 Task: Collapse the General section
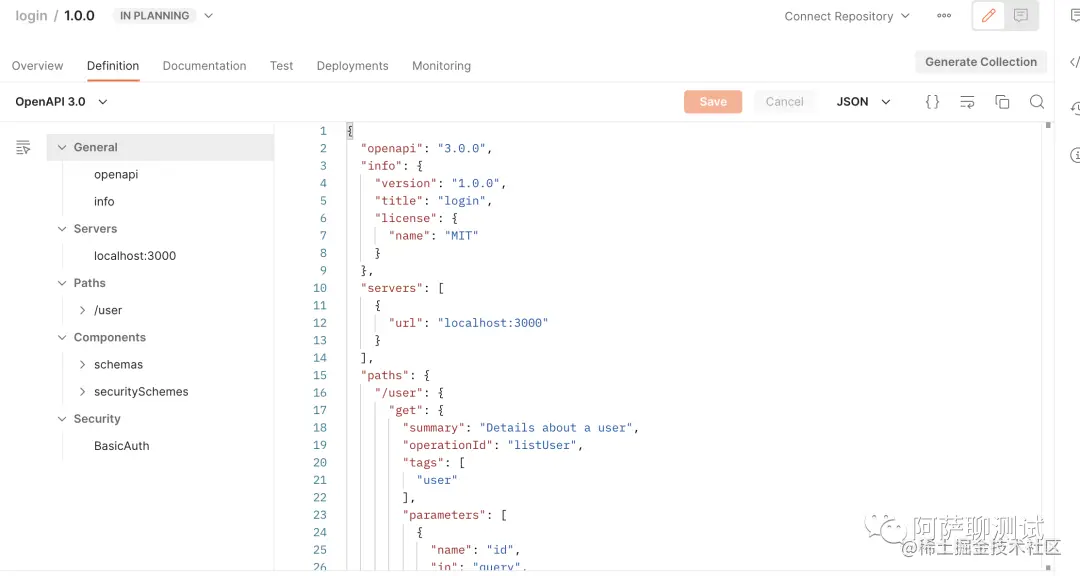pyautogui.click(x=62, y=147)
